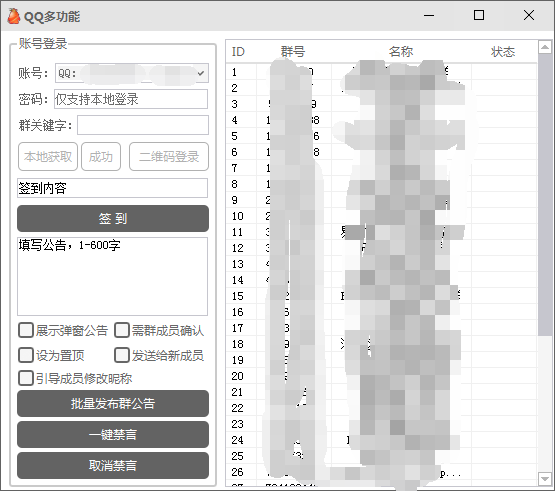The image size is (555, 491).
Task: Click the 名称 column header
Action: [x=401, y=52]
